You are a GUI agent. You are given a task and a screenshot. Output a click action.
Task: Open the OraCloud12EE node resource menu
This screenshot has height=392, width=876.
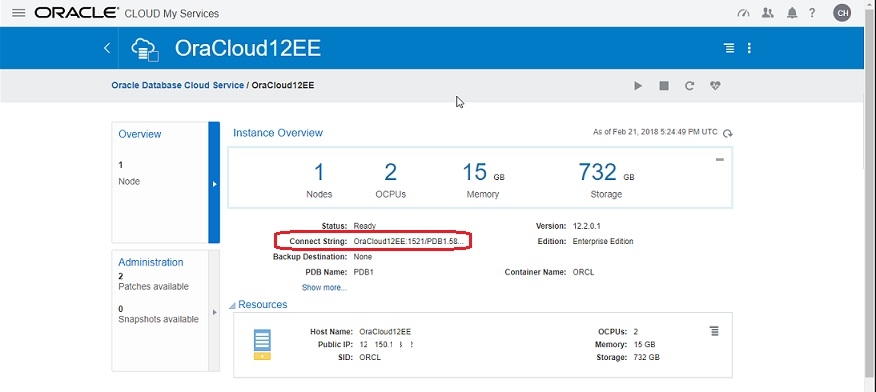pyautogui.click(x=714, y=331)
